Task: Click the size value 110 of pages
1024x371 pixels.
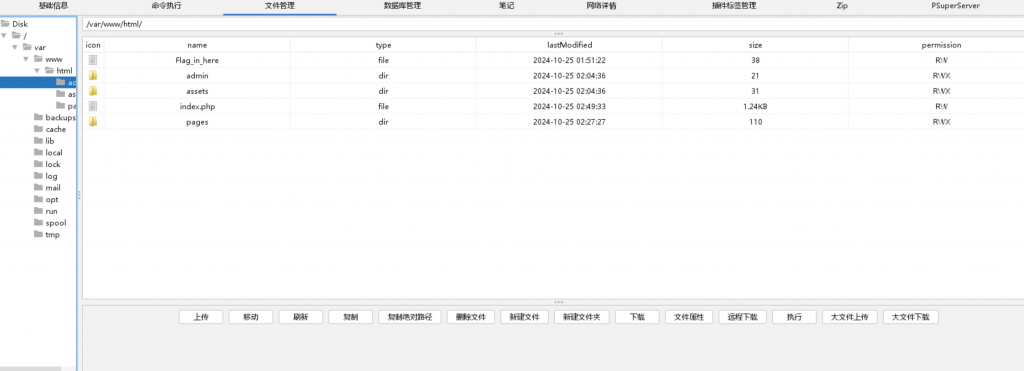Action: (x=756, y=121)
